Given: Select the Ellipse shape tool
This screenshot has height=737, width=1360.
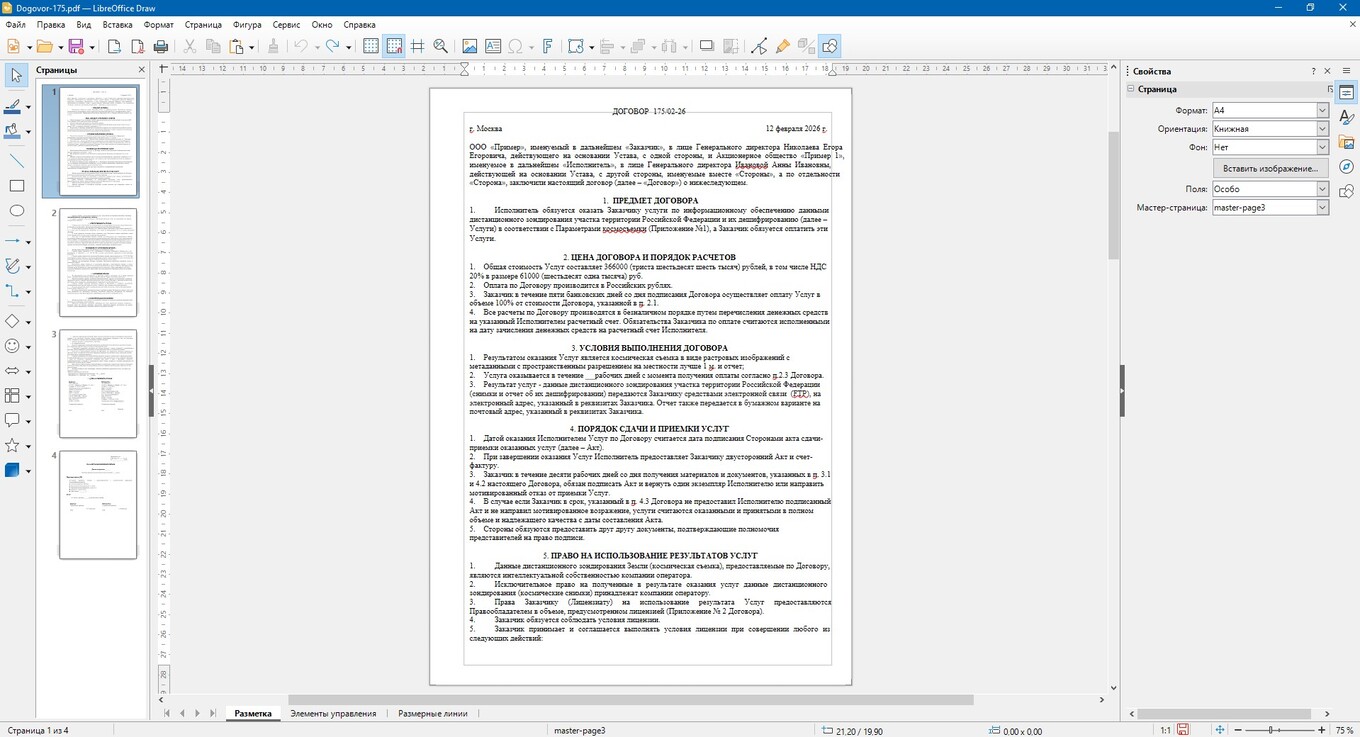Looking at the screenshot, I should (16, 211).
